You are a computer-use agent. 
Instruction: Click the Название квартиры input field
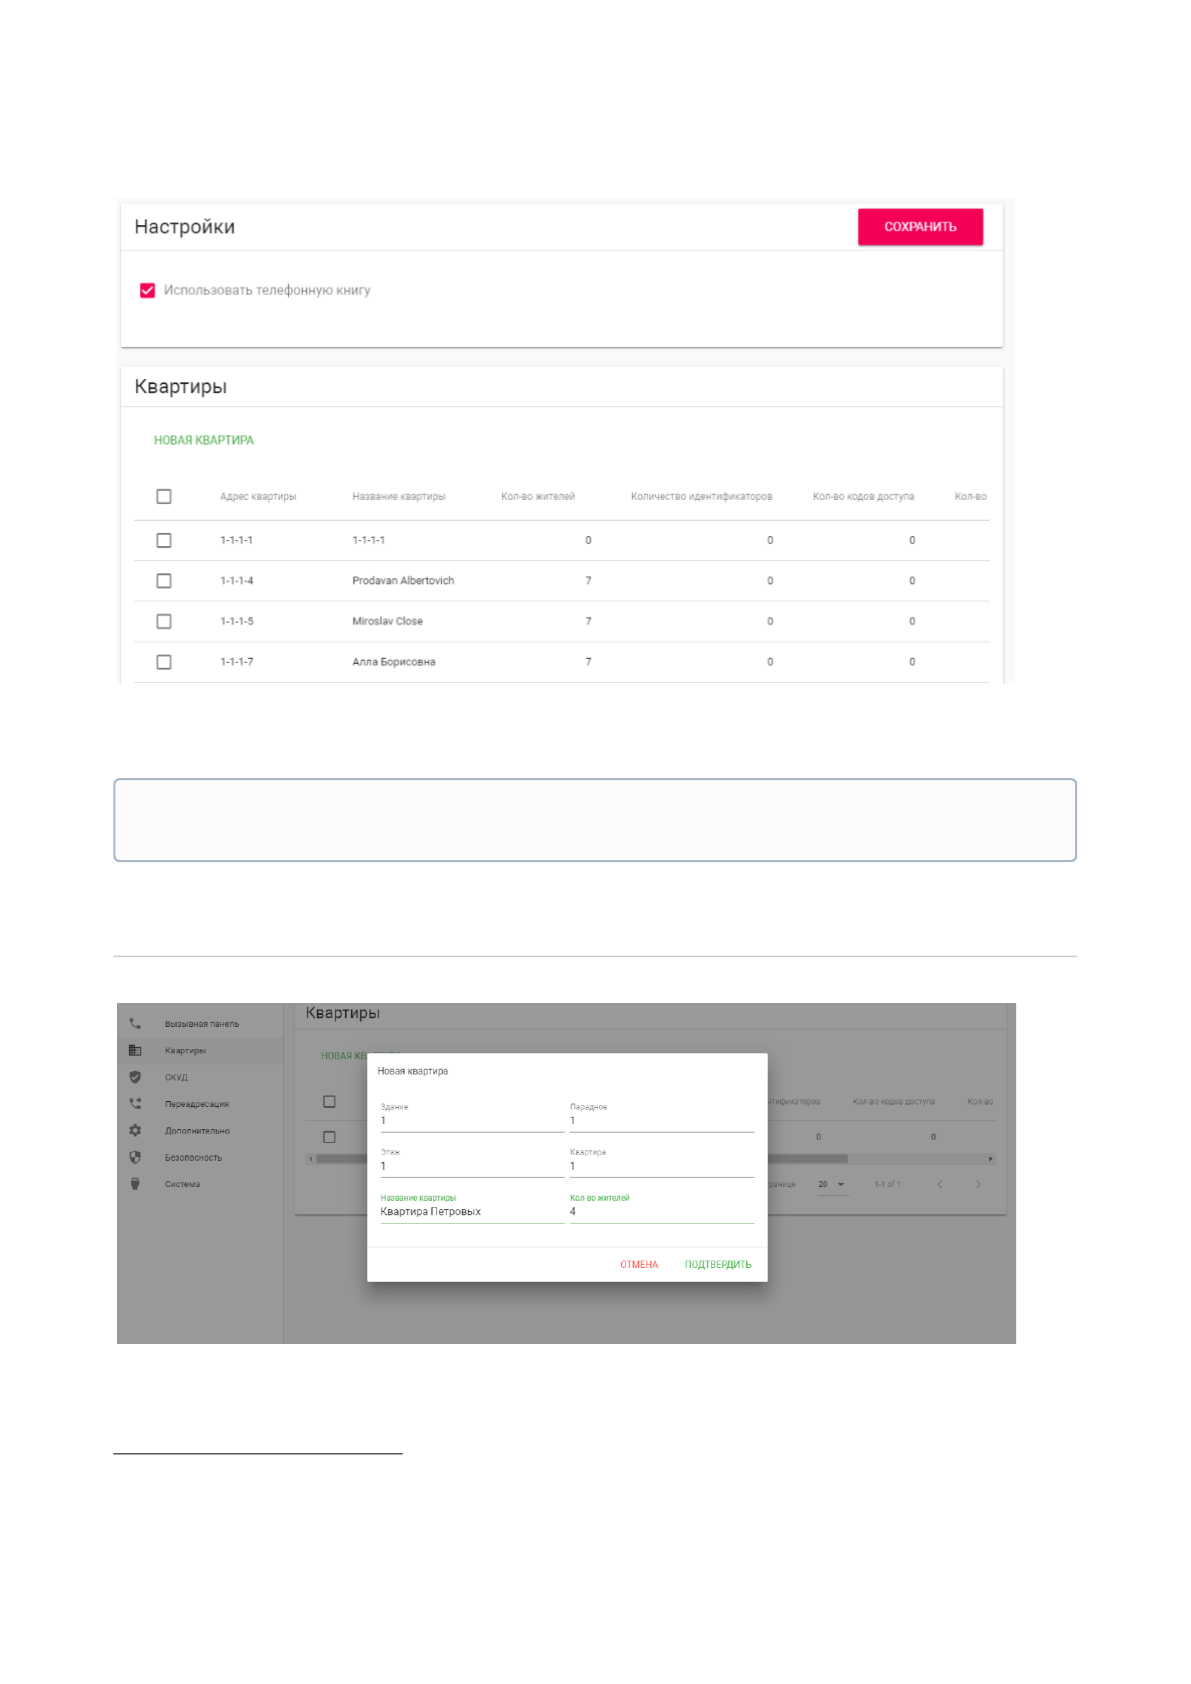(x=470, y=1212)
